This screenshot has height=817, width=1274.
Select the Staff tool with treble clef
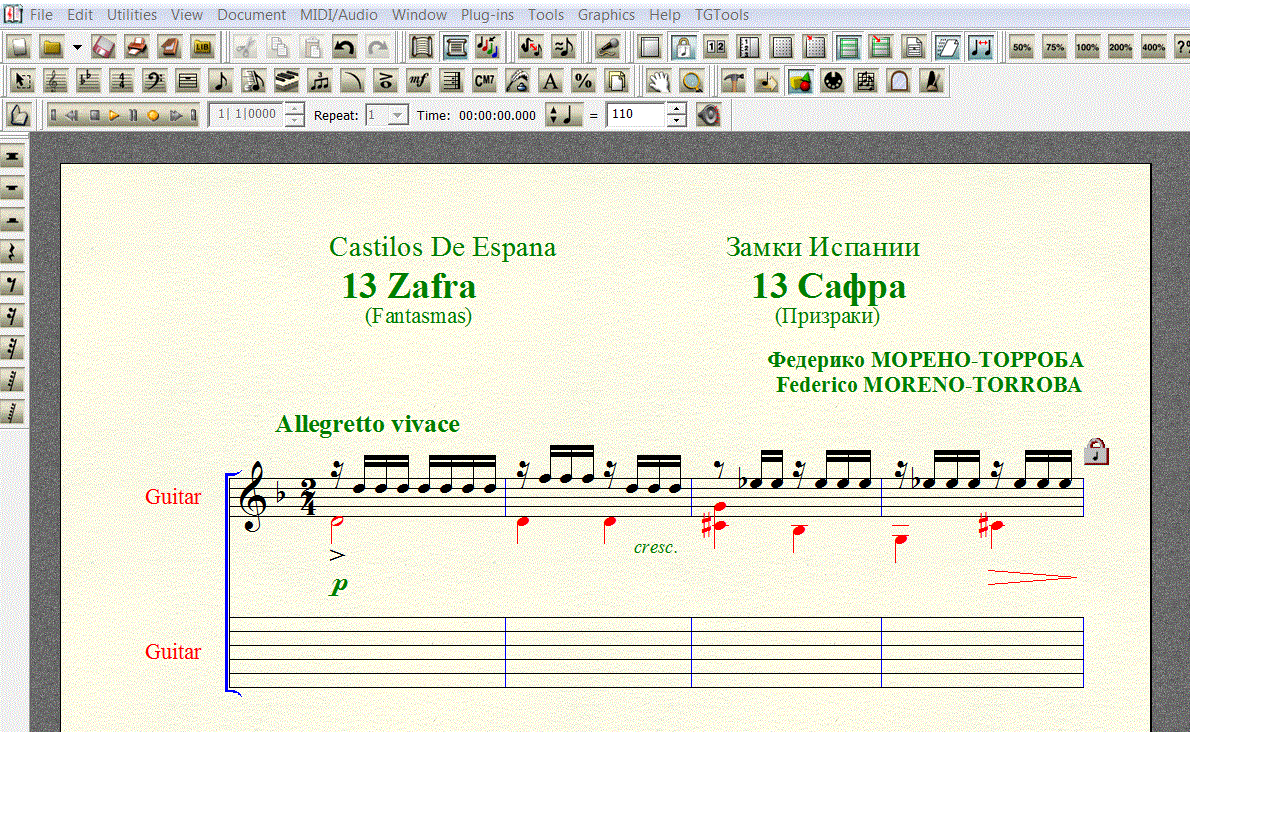click(56, 81)
